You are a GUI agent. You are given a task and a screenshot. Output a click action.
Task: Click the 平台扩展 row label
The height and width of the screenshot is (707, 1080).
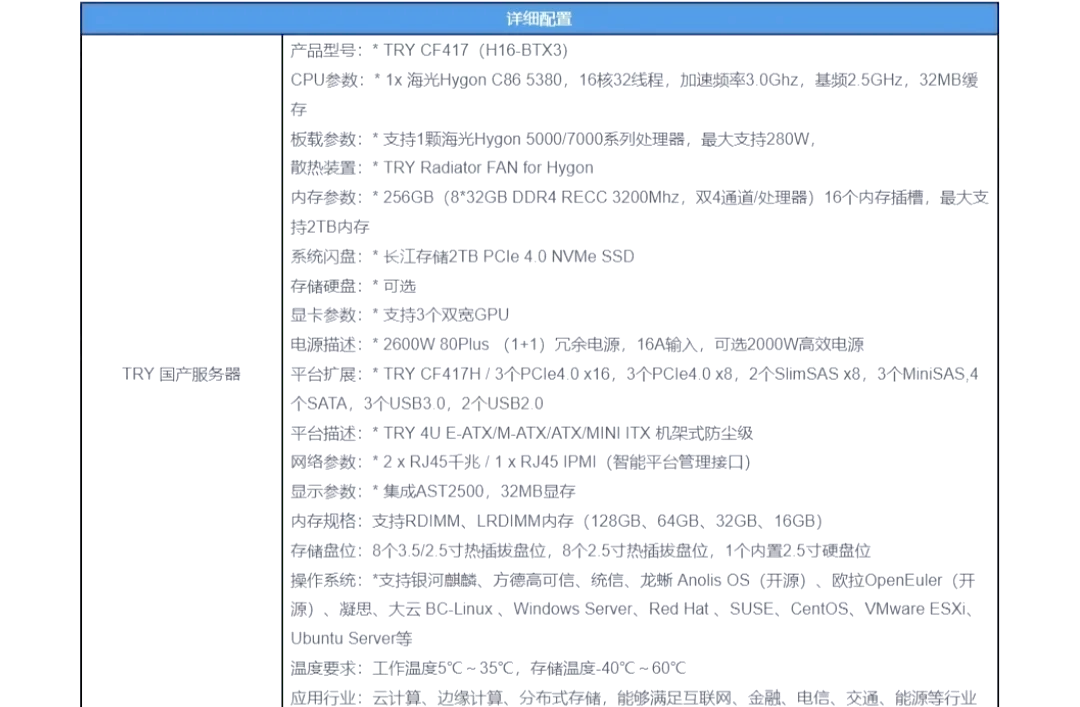317,373
